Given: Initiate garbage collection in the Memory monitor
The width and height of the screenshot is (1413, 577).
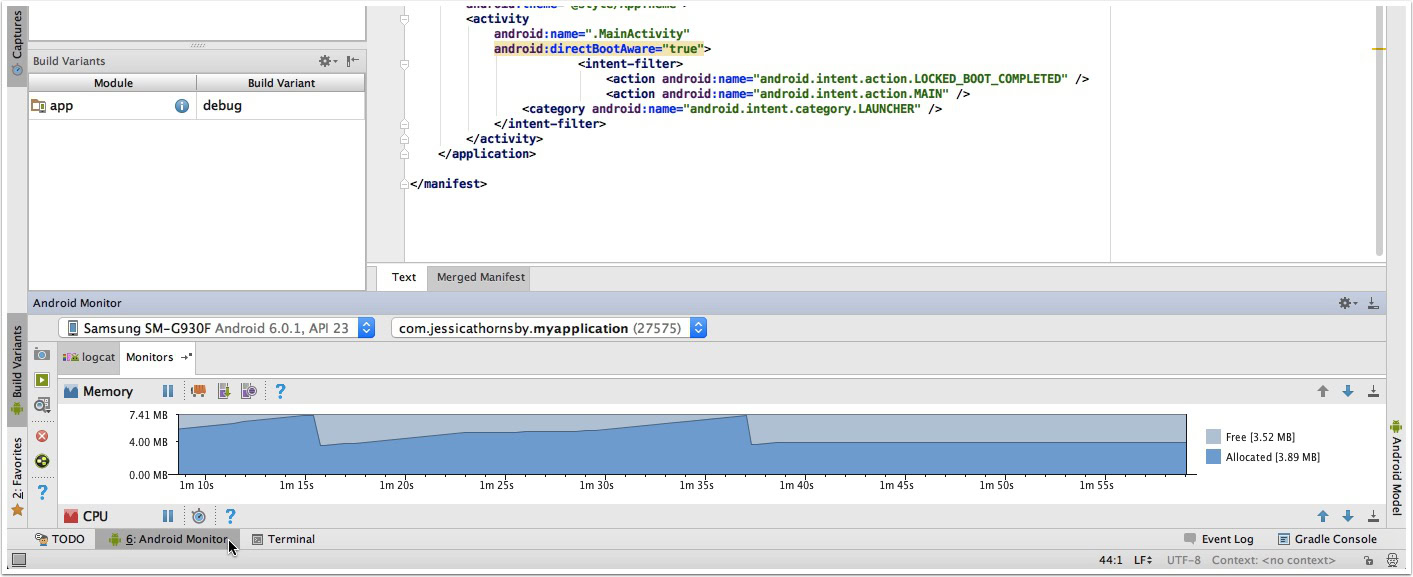Looking at the screenshot, I should click(198, 391).
